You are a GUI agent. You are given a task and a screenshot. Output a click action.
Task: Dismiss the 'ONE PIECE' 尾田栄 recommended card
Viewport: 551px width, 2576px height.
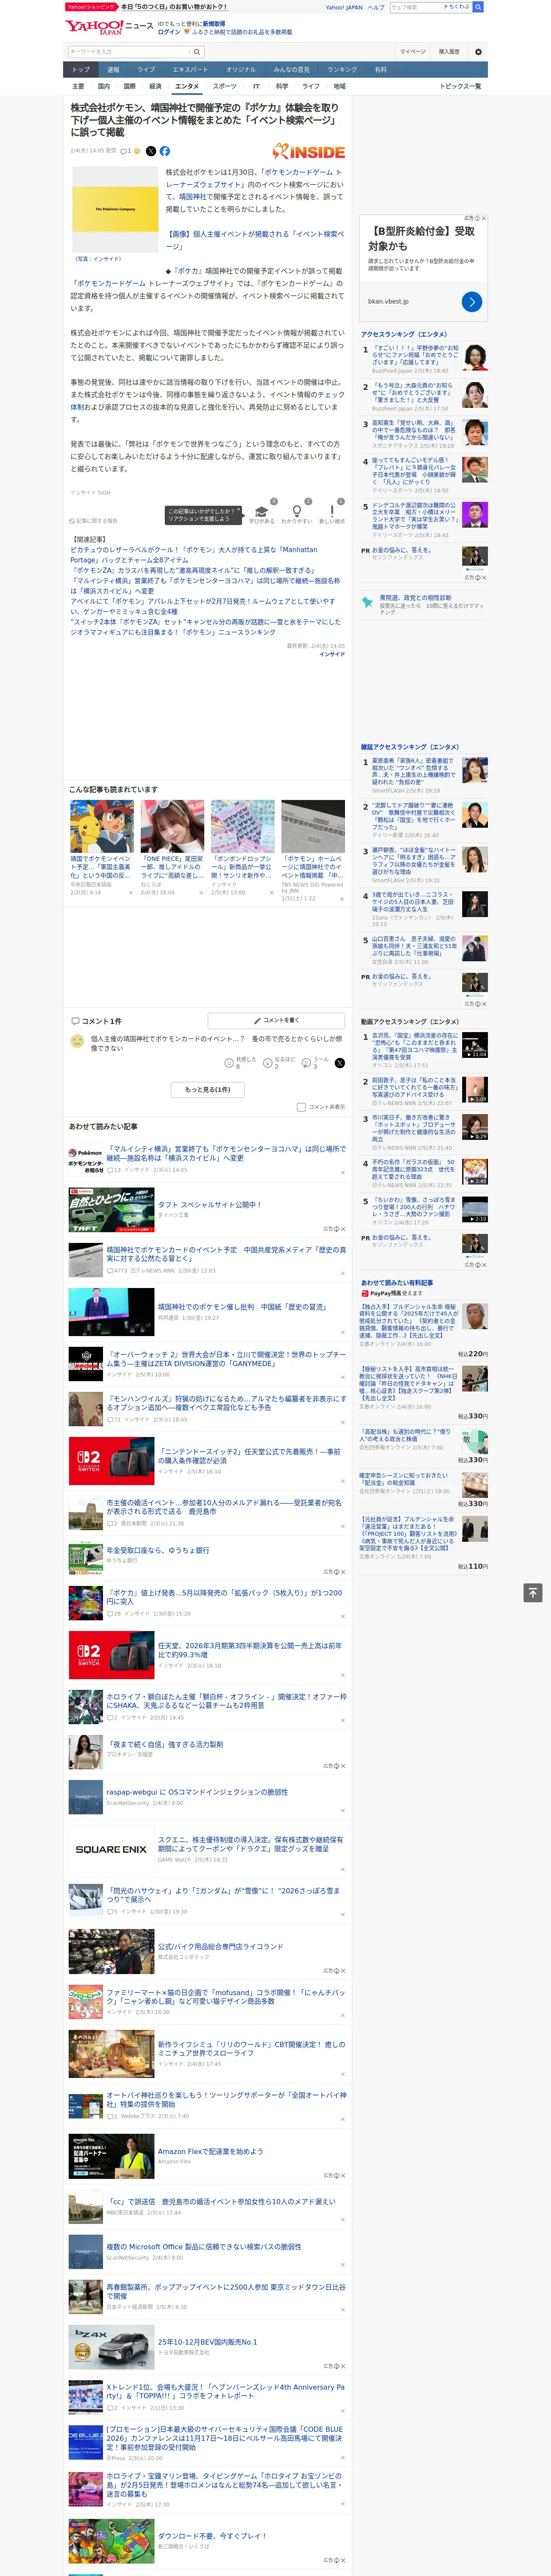pyautogui.click(x=200, y=892)
